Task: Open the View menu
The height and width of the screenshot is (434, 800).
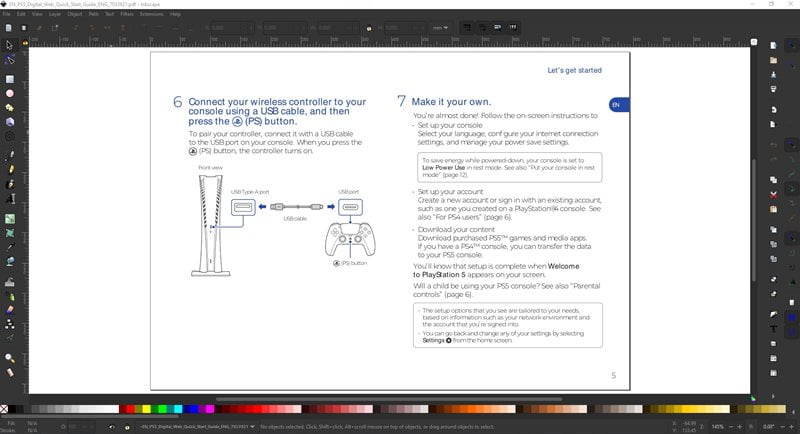Action: [37, 14]
